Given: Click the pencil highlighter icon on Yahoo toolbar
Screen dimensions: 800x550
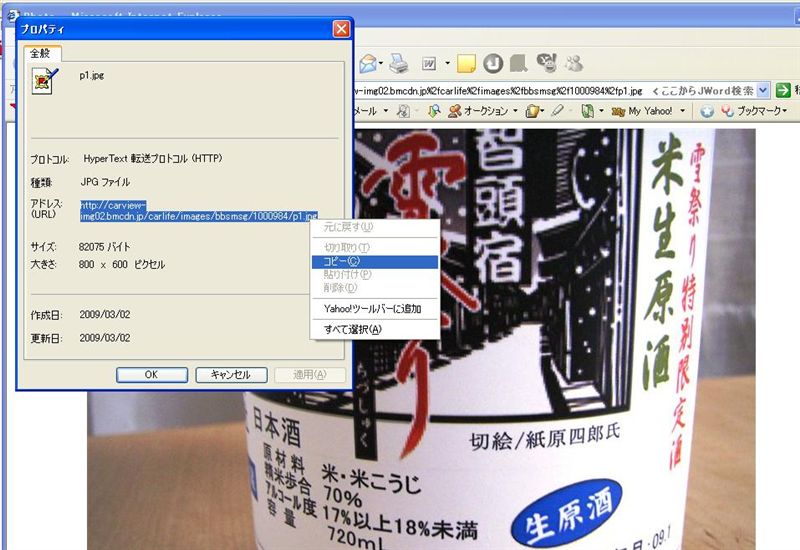Looking at the screenshot, I should click(x=558, y=111).
